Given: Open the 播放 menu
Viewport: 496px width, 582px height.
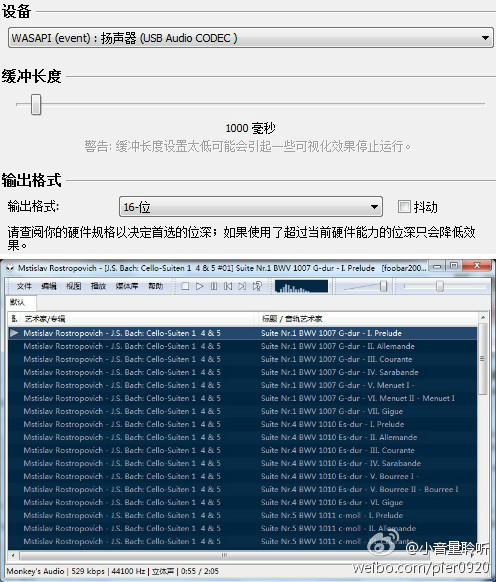Looking at the screenshot, I should tap(98, 286).
